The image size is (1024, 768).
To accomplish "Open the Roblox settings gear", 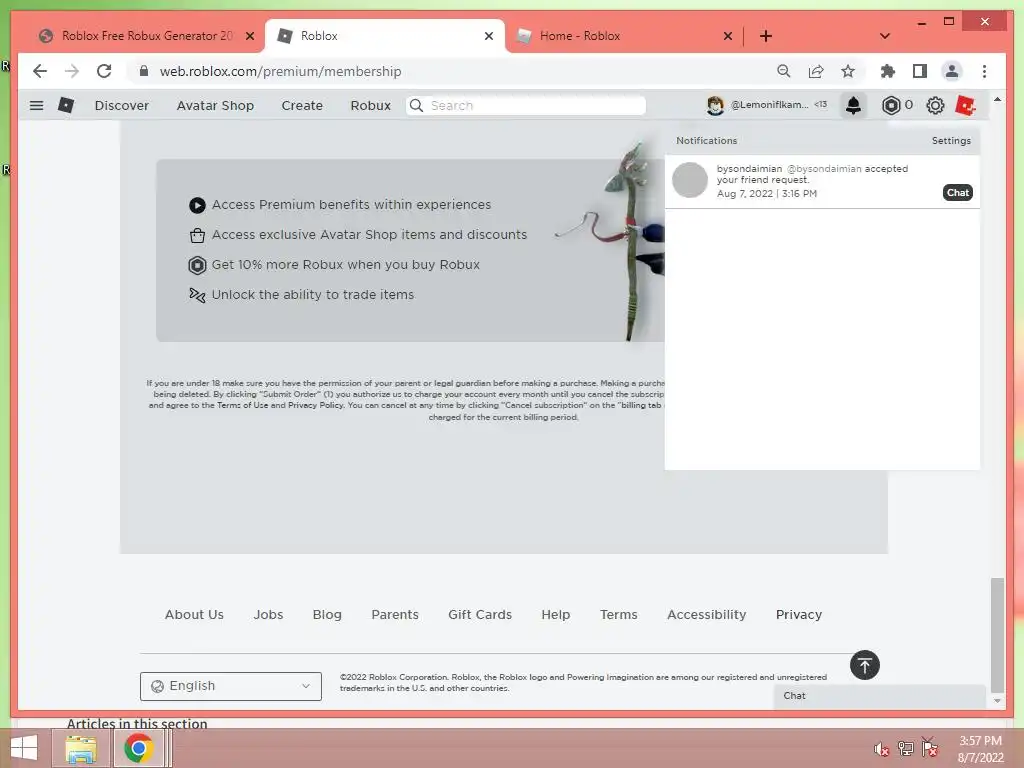I will (x=935, y=105).
